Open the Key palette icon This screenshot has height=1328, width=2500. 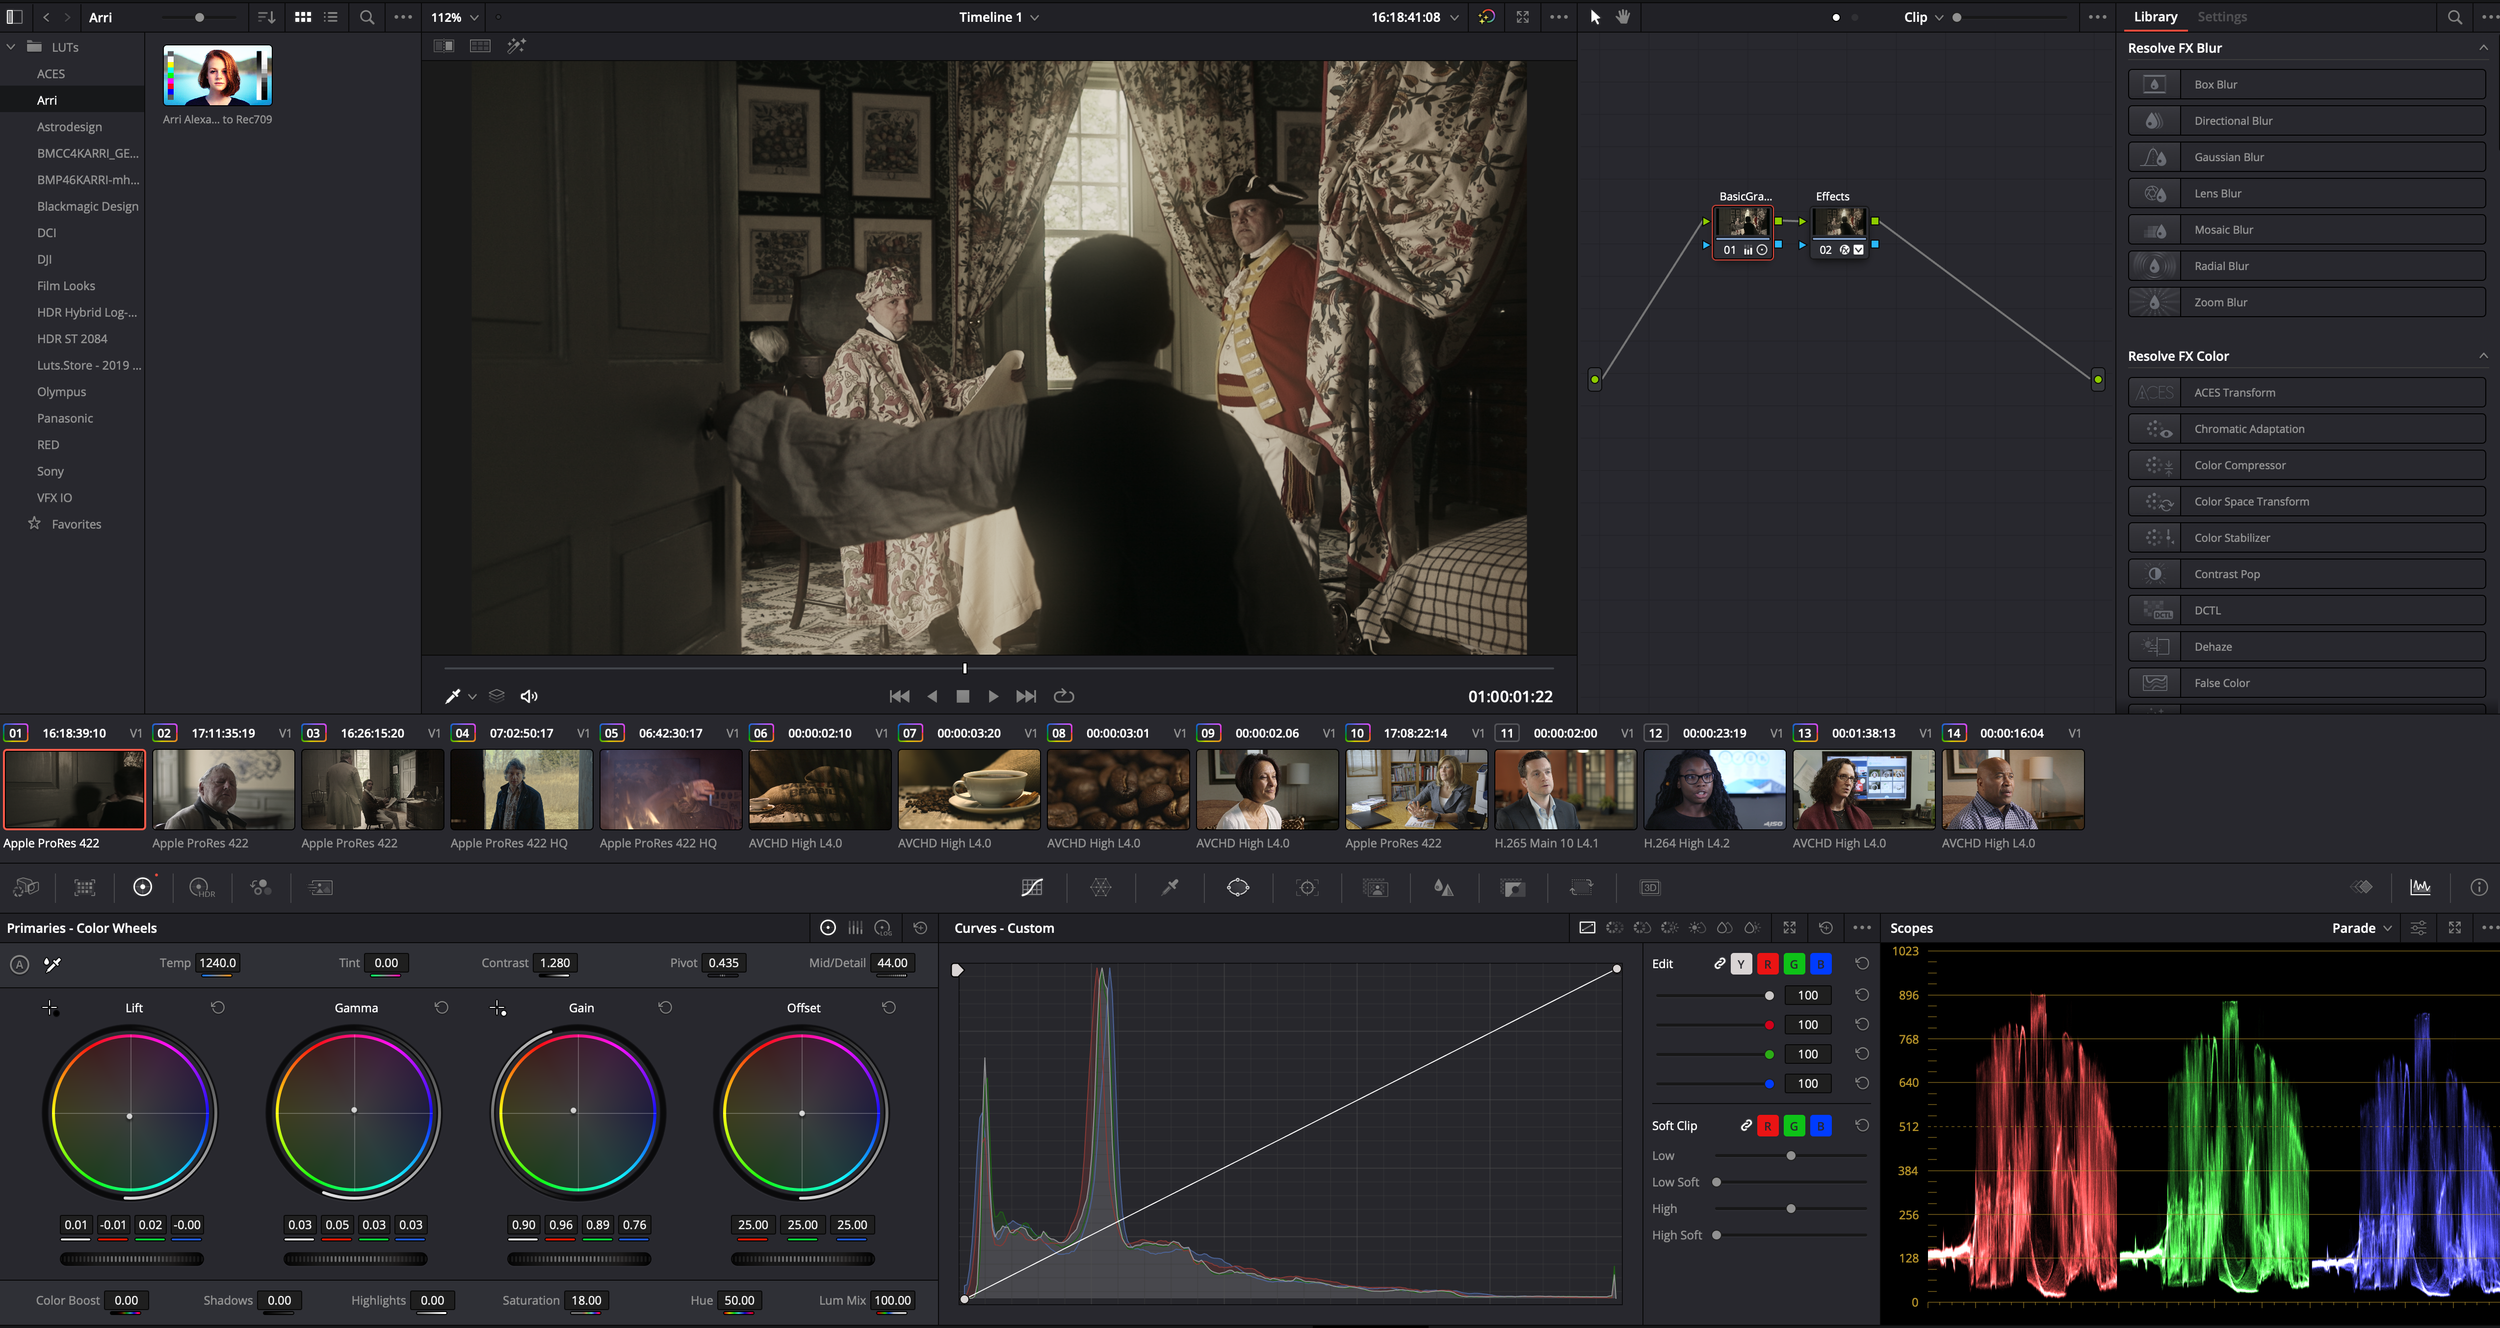1513,887
